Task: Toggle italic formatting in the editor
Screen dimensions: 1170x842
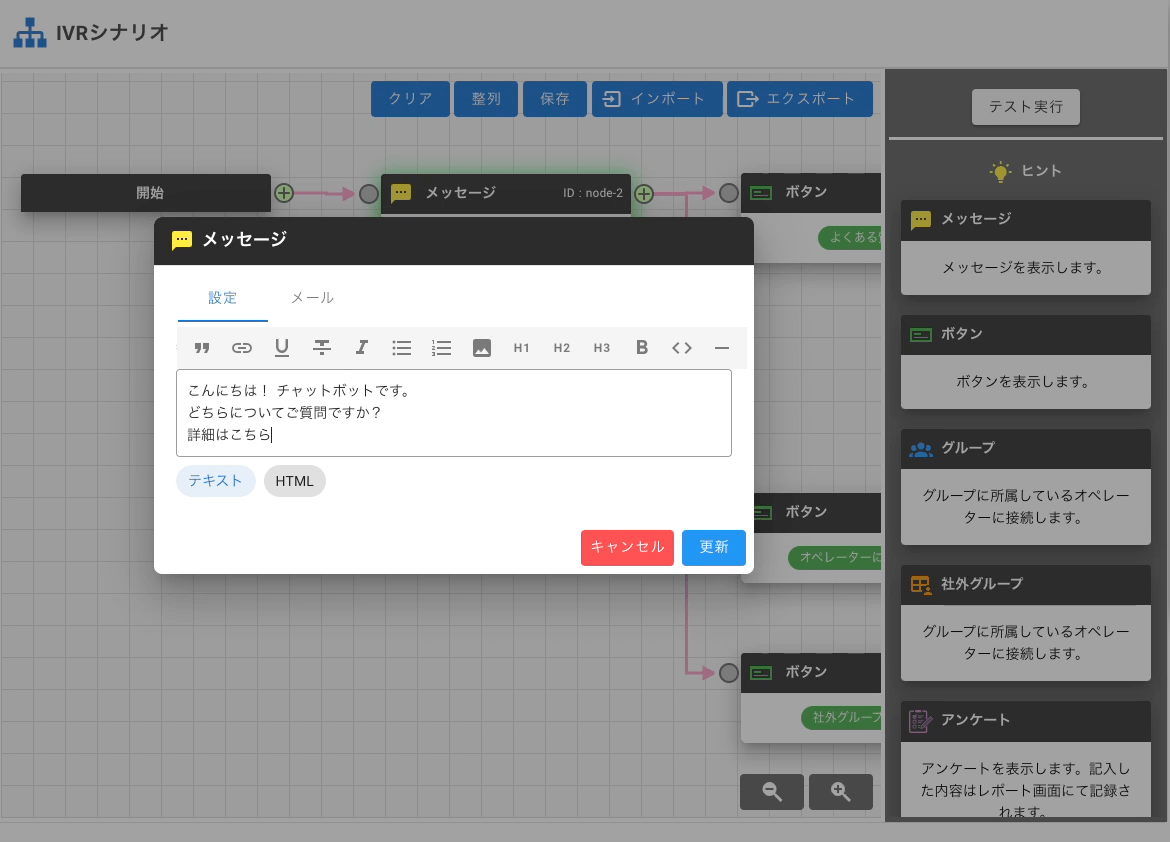Action: [362, 348]
